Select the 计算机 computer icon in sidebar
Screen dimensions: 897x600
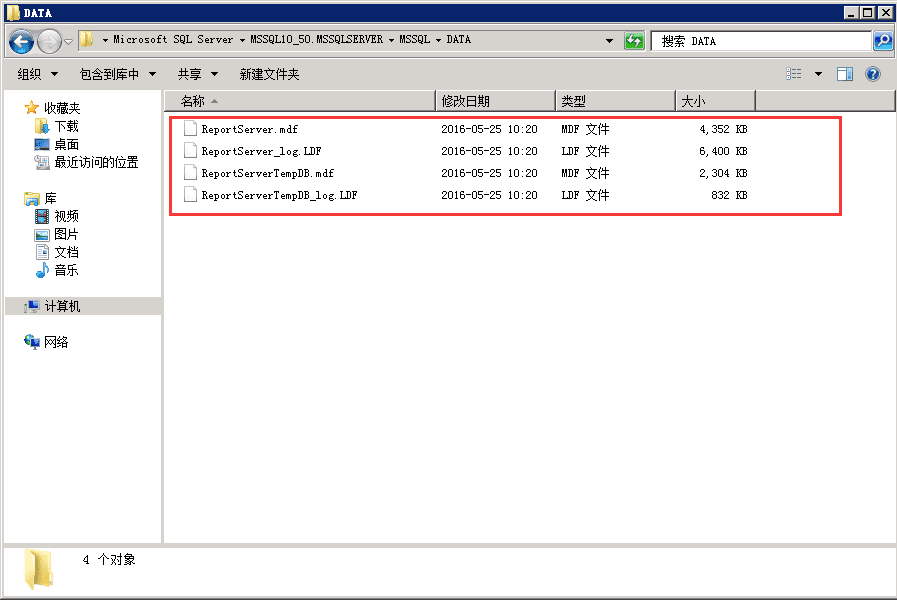(32, 306)
